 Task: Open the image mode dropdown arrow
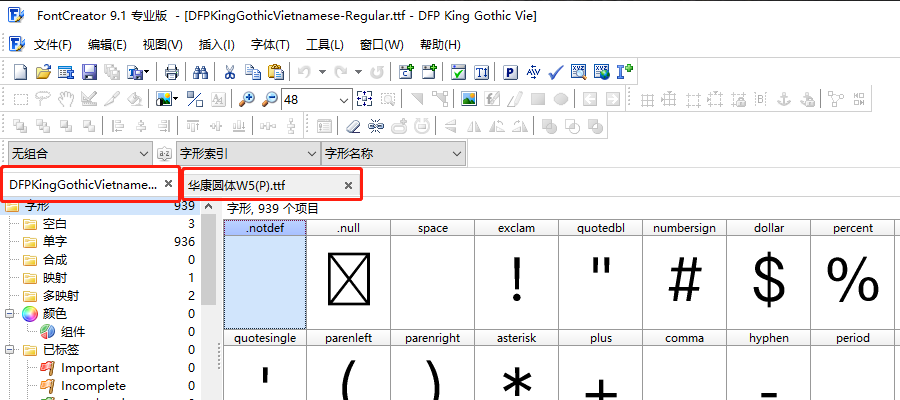pos(175,99)
